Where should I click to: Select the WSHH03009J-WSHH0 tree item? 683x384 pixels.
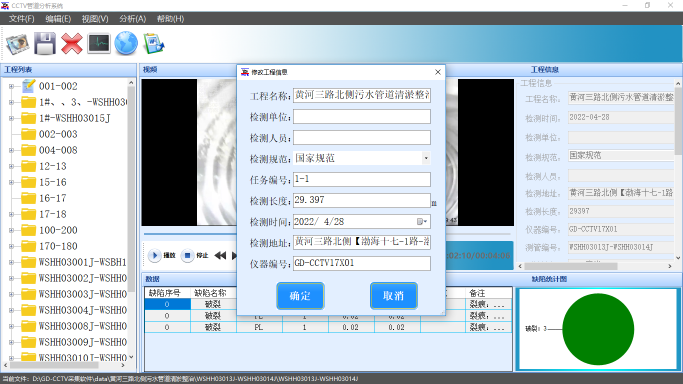coord(82,343)
